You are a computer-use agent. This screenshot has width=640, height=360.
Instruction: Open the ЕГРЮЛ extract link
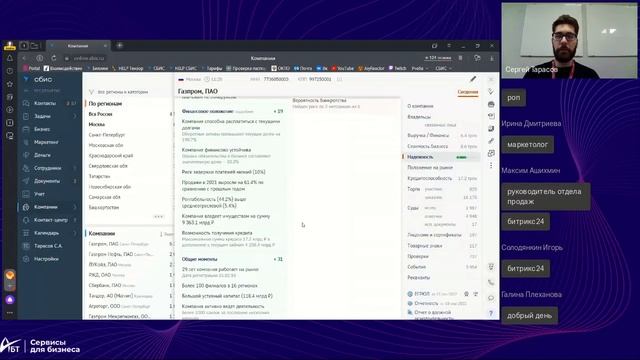coord(422,294)
